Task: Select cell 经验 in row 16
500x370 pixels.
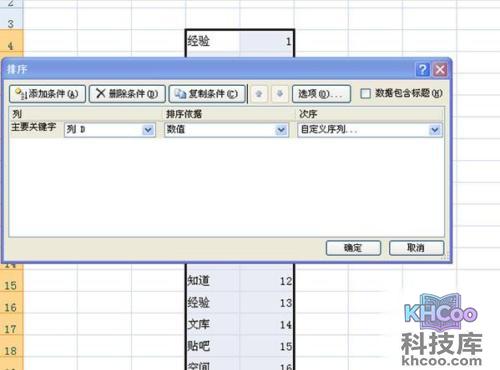Action: tap(212, 302)
